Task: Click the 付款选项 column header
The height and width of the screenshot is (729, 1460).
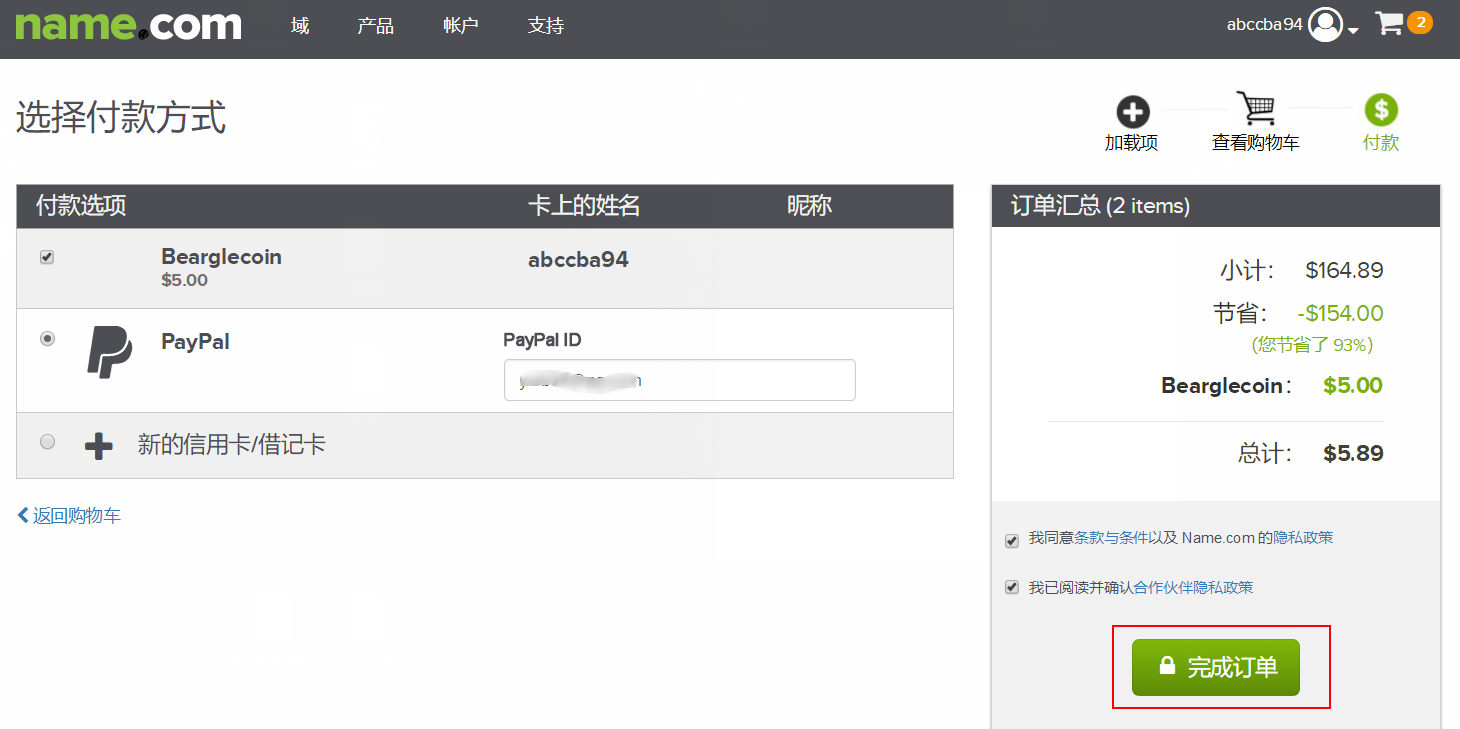Action: click(81, 206)
